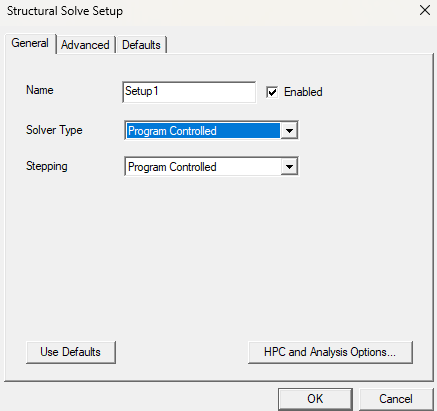Cancel the solve setup dialog

pos(396,399)
